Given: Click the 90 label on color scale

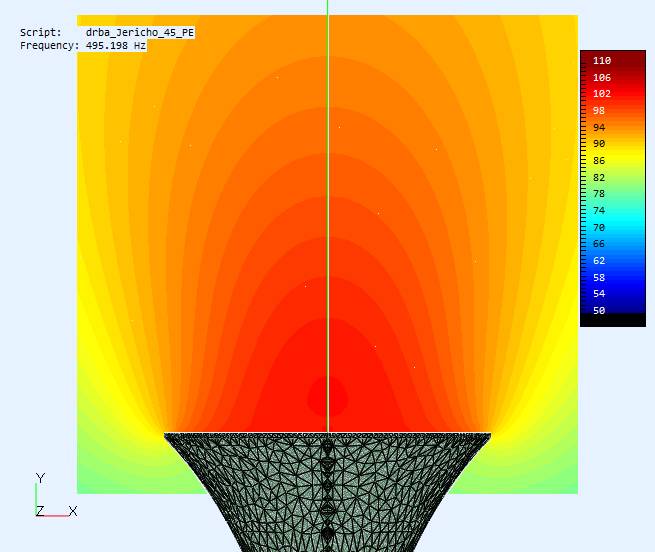Looking at the screenshot, I should pyautogui.click(x=599, y=144).
